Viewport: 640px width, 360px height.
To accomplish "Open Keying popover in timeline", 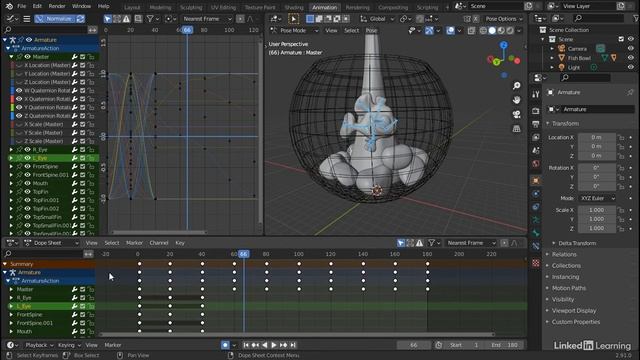I will (69, 345).
